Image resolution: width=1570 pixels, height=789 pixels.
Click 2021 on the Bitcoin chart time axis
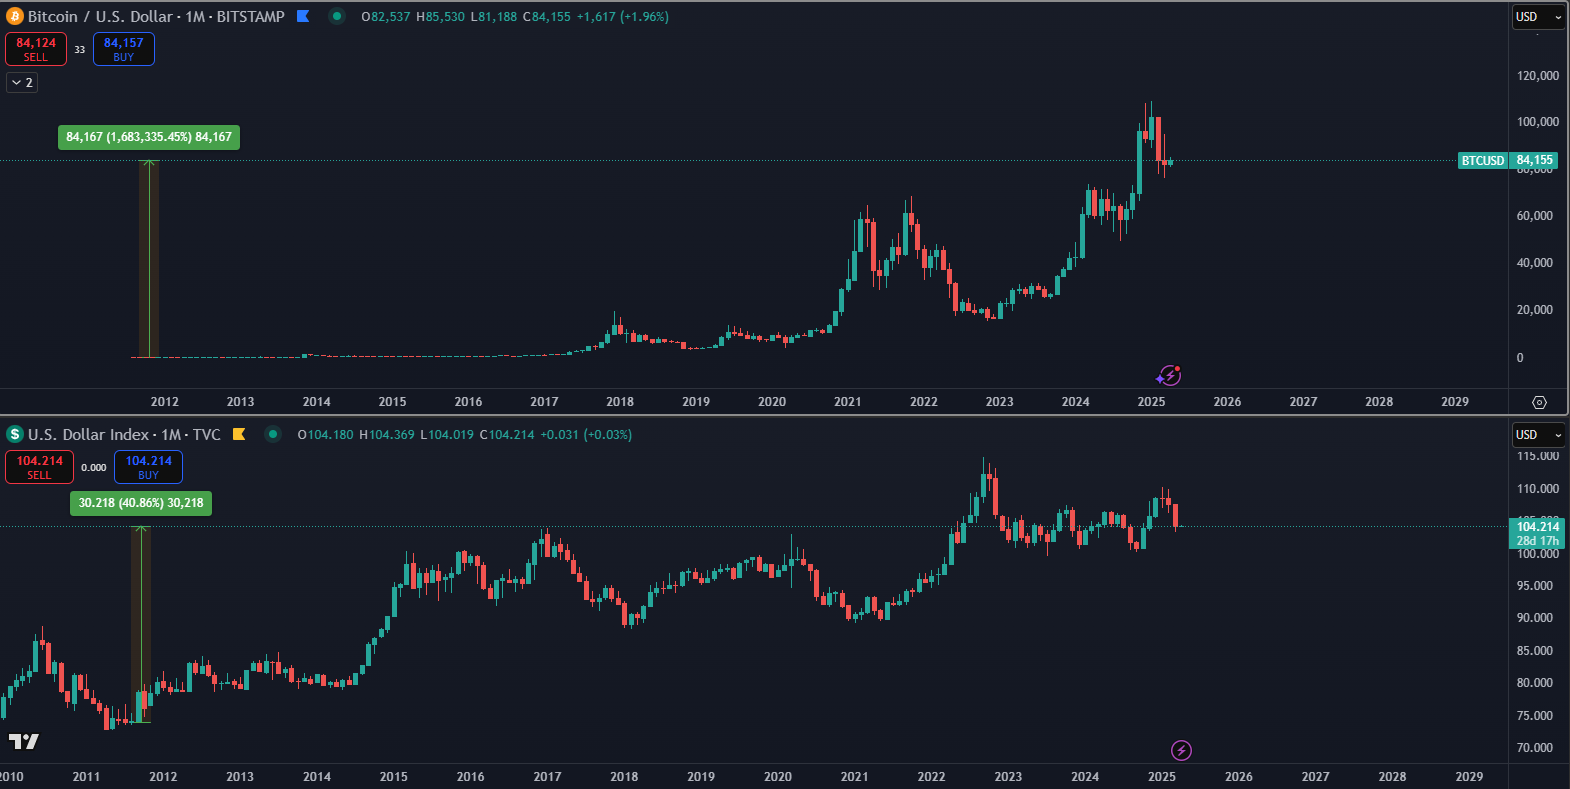click(848, 402)
